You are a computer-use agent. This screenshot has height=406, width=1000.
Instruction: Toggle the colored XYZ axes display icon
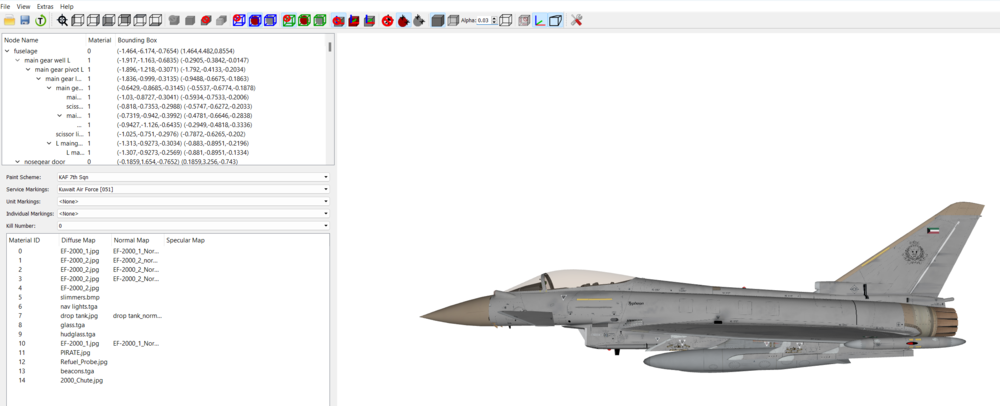[540, 20]
